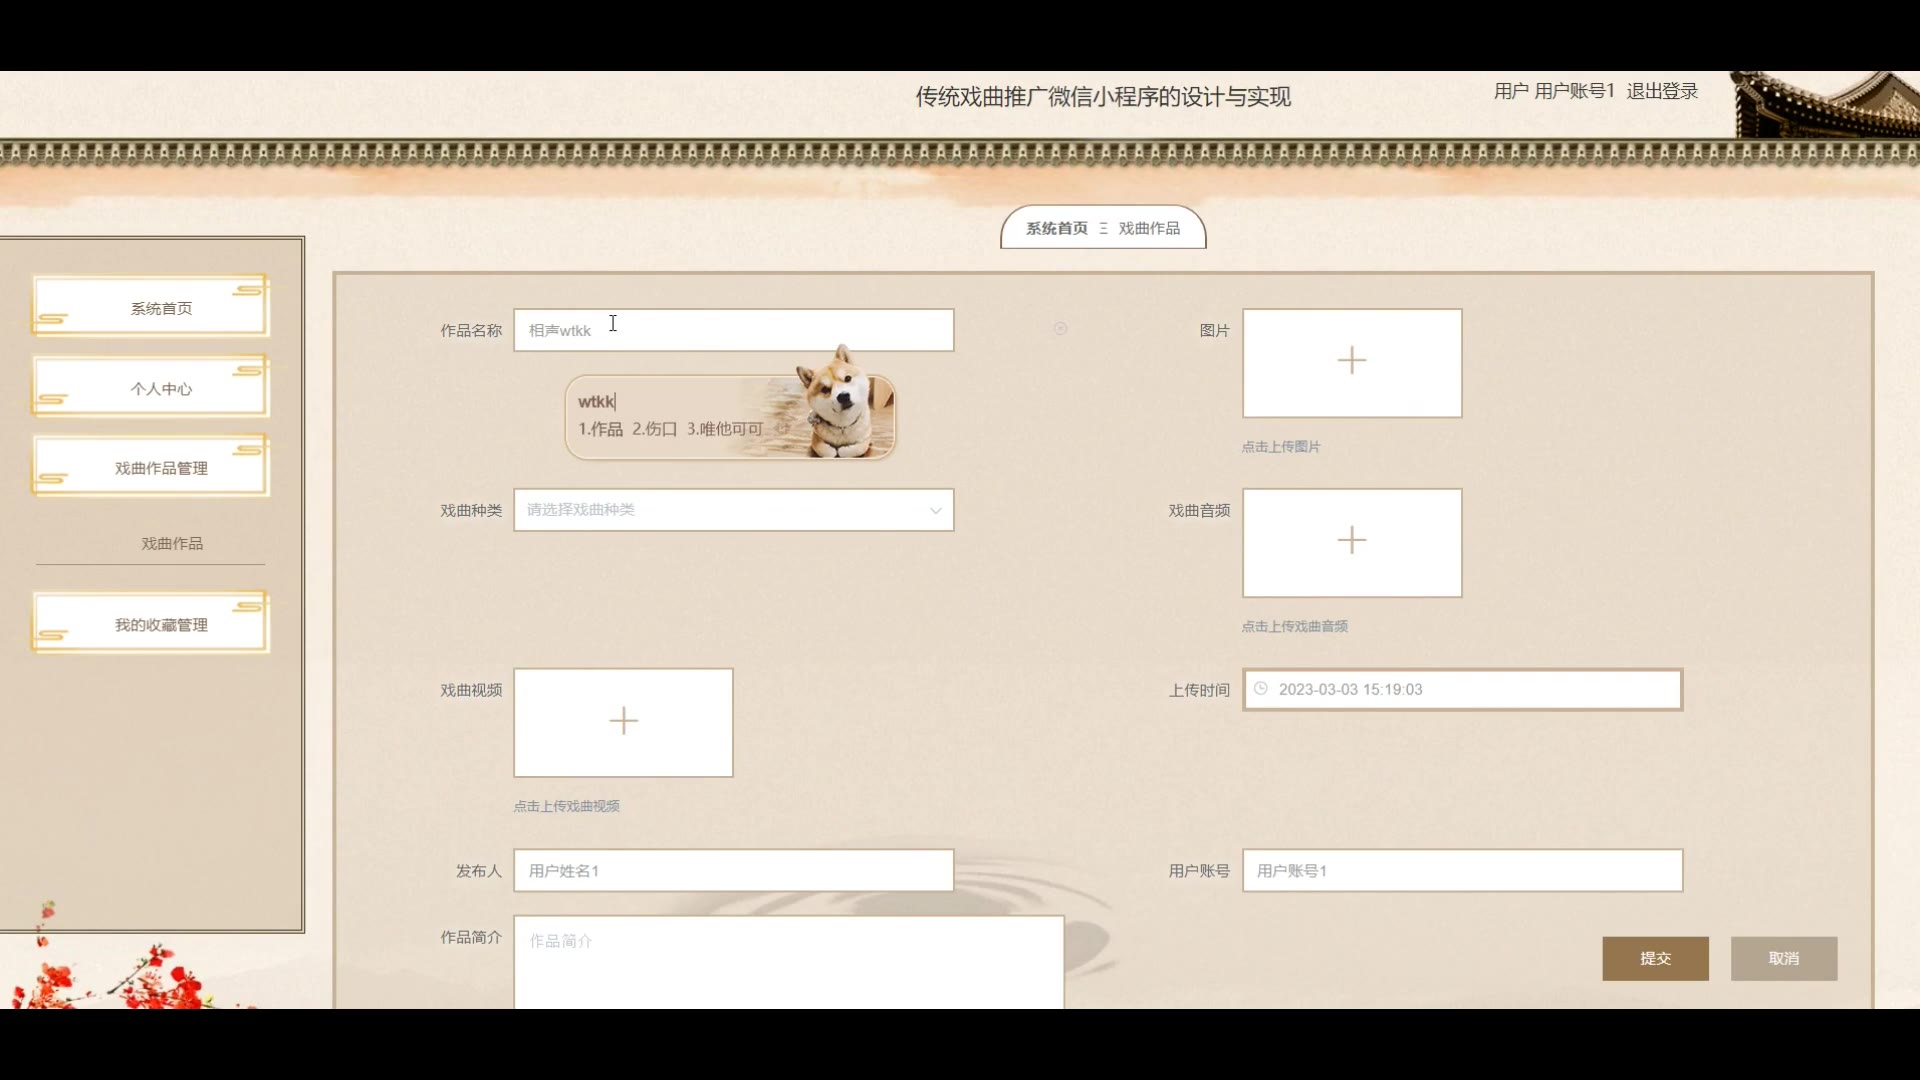Click the 点击上传戏曲音频 hint text
Viewport: 1920px width, 1080px height.
(1295, 626)
